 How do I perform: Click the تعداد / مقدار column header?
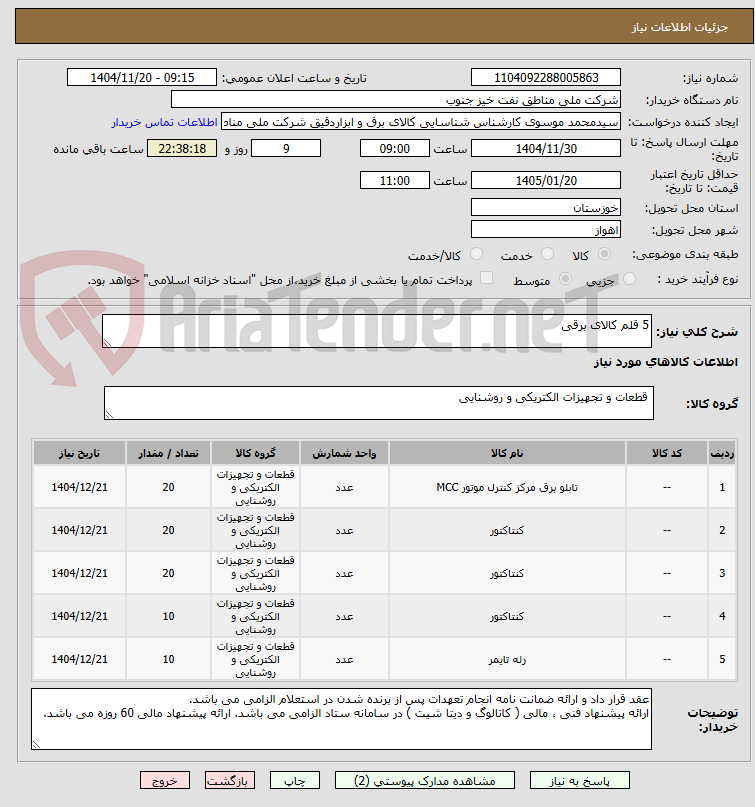pos(168,453)
